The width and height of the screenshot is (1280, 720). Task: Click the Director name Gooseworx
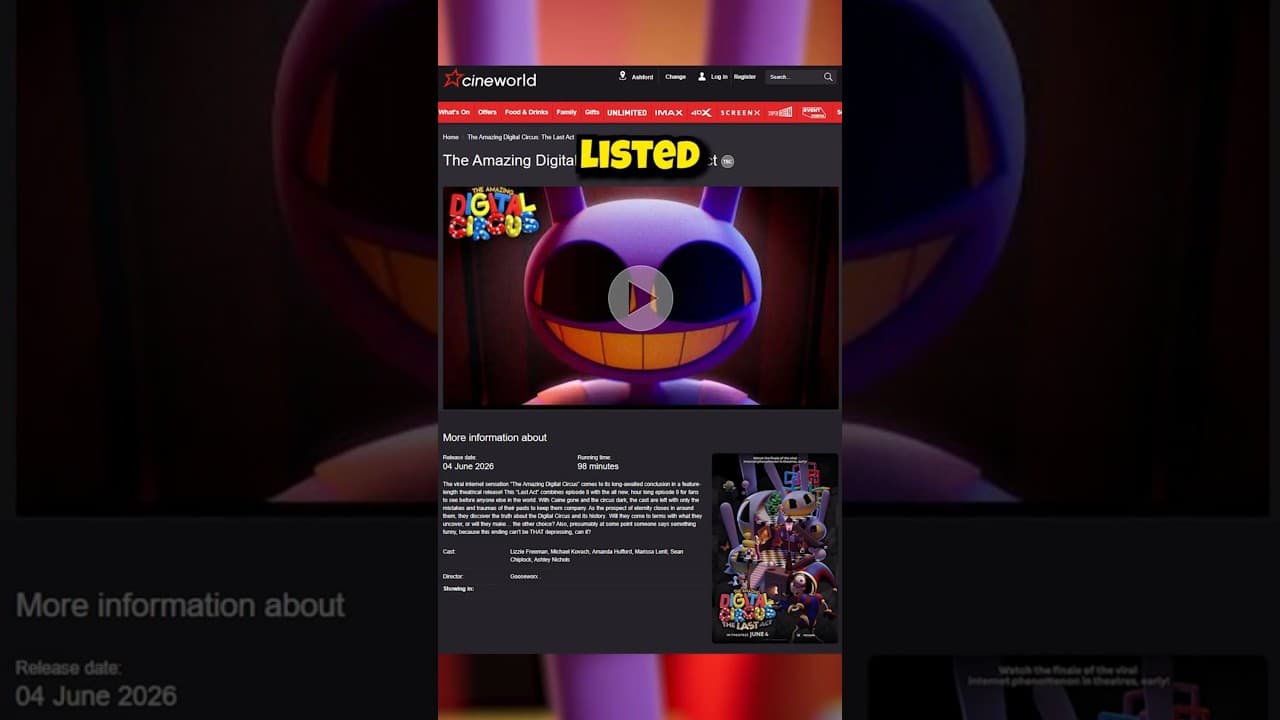[524, 576]
